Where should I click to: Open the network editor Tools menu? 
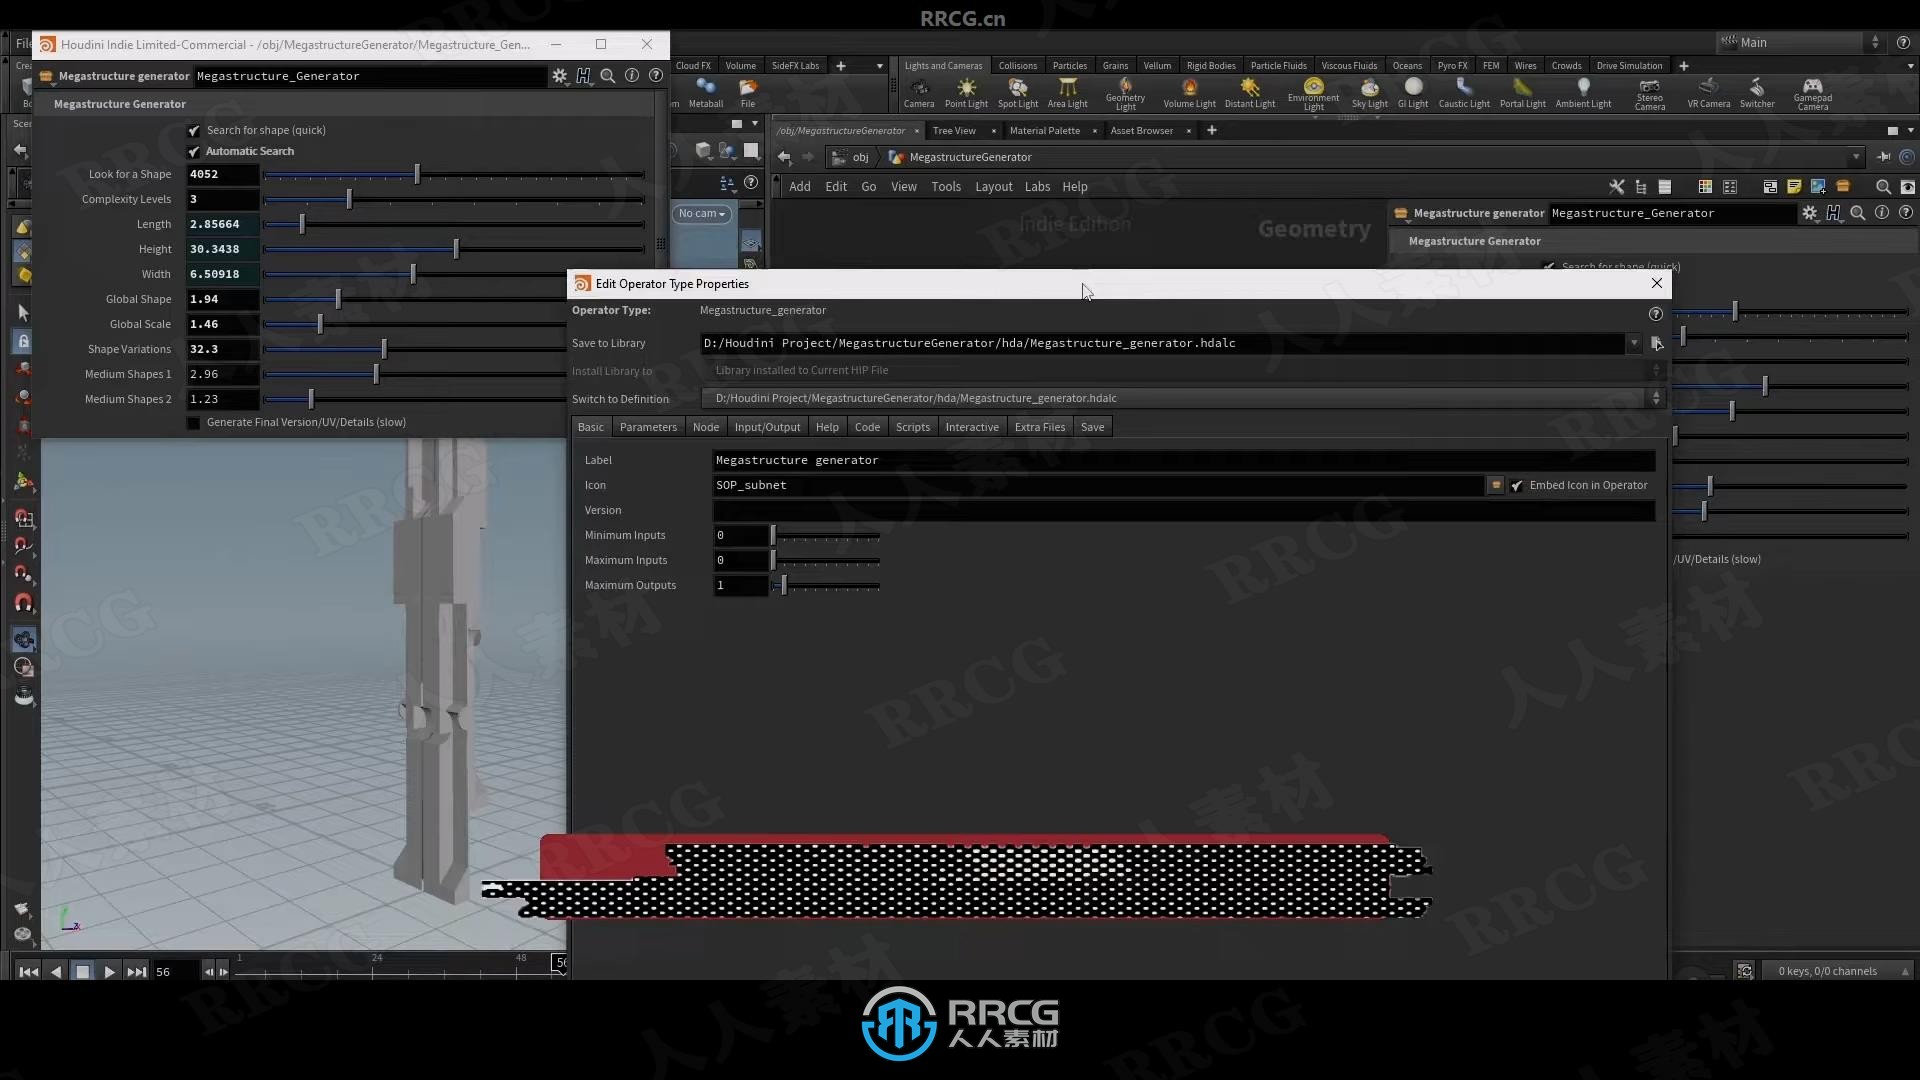[946, 187]
